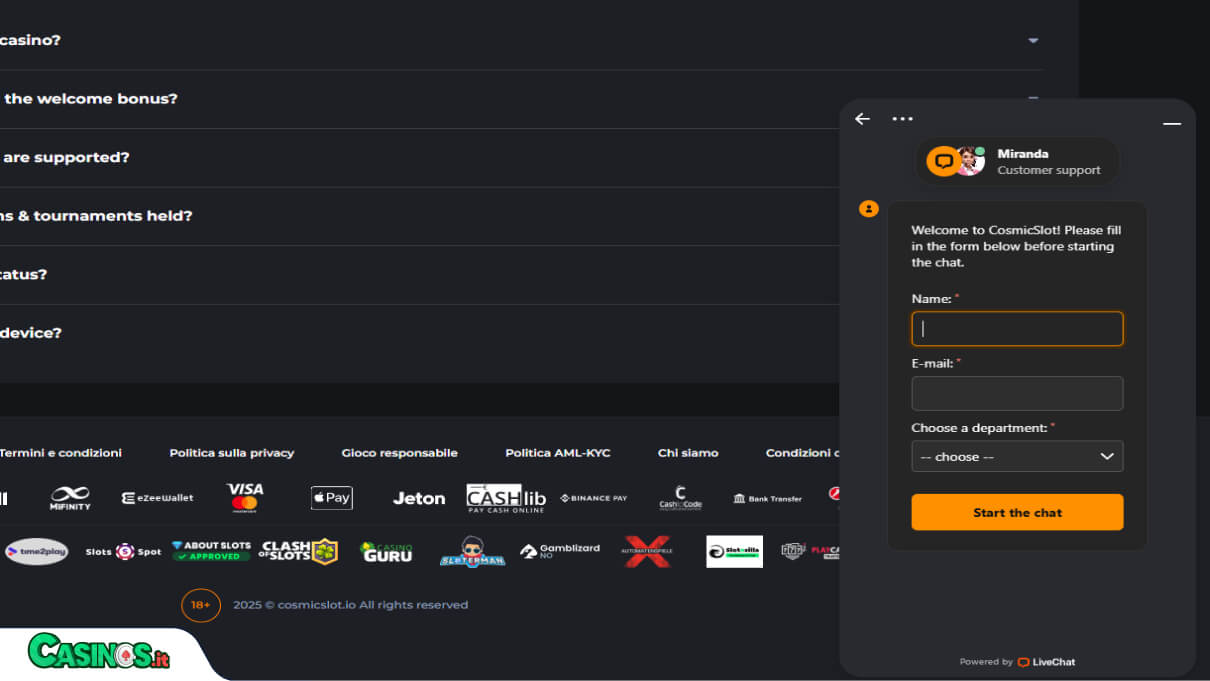This screenshot has width=1210, height=681.
Task: Click the orange user icon beside welcome message
Action: [x=869, y=208]
